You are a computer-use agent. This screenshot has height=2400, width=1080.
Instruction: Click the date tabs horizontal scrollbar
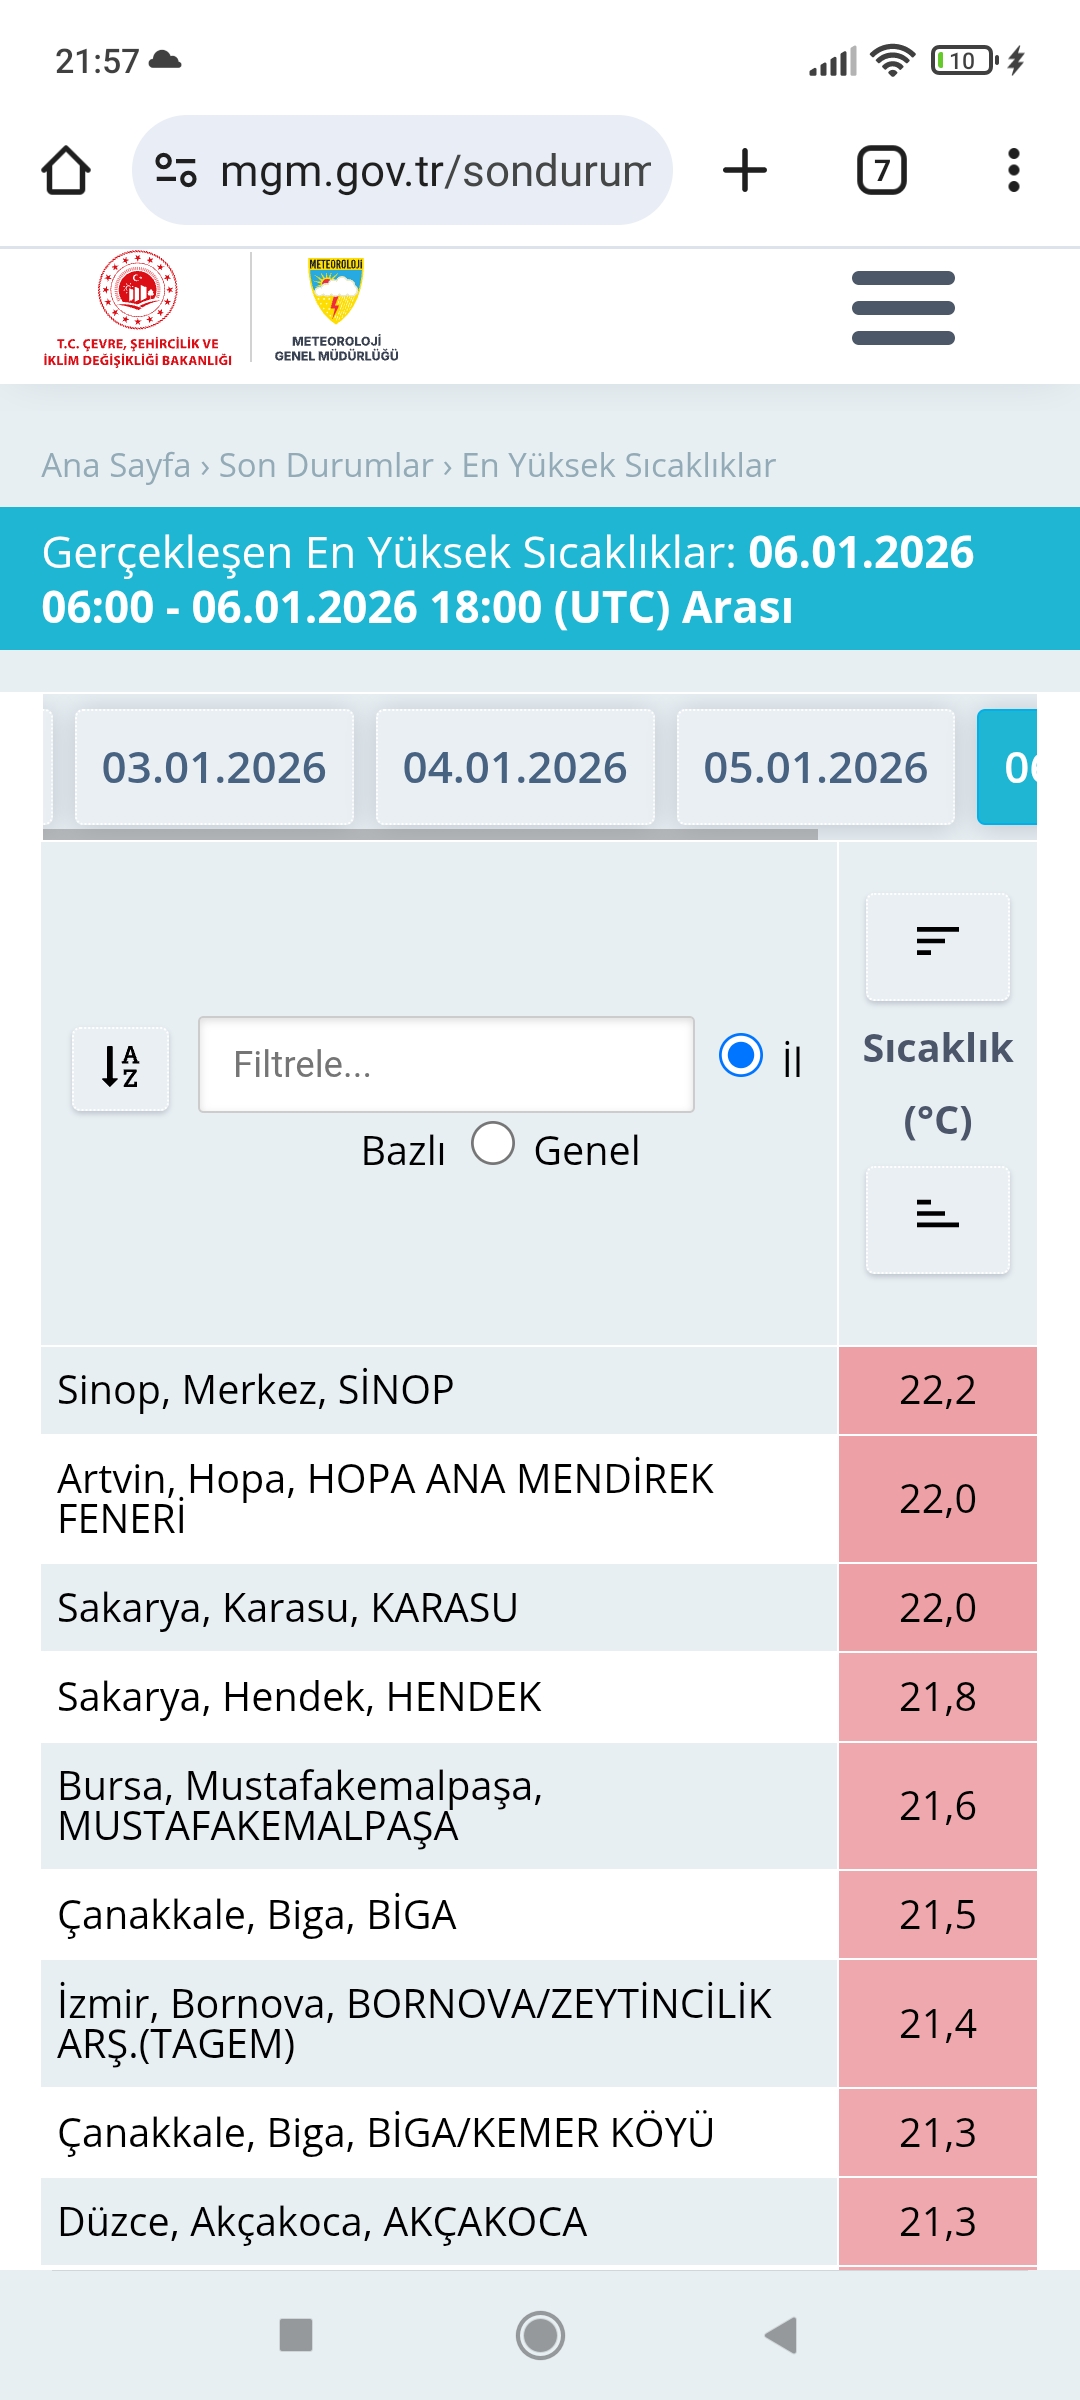(430, 834)
